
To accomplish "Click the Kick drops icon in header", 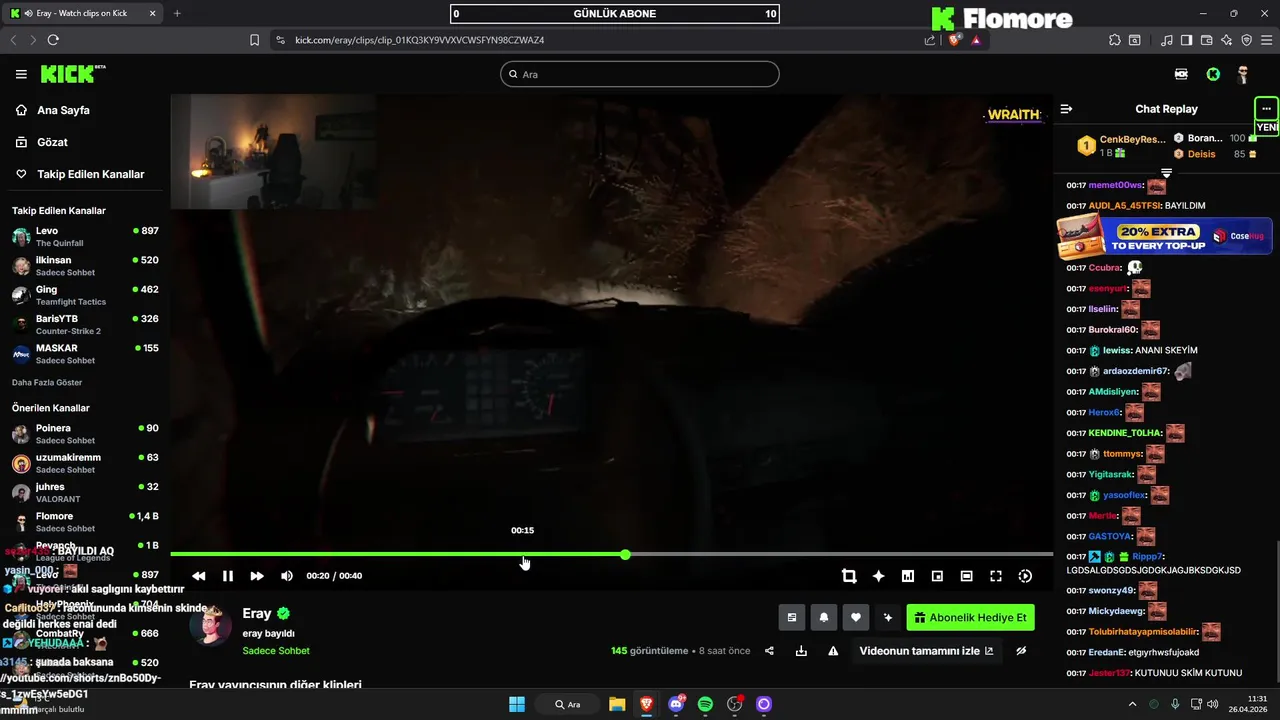I will click(x=1181, y=74).
